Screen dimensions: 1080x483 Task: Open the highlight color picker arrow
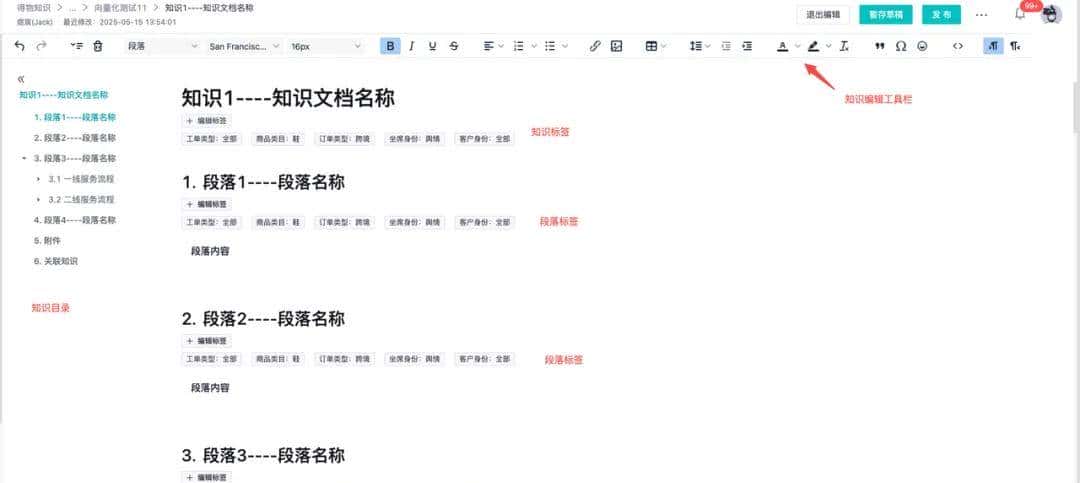click(829, 46)
